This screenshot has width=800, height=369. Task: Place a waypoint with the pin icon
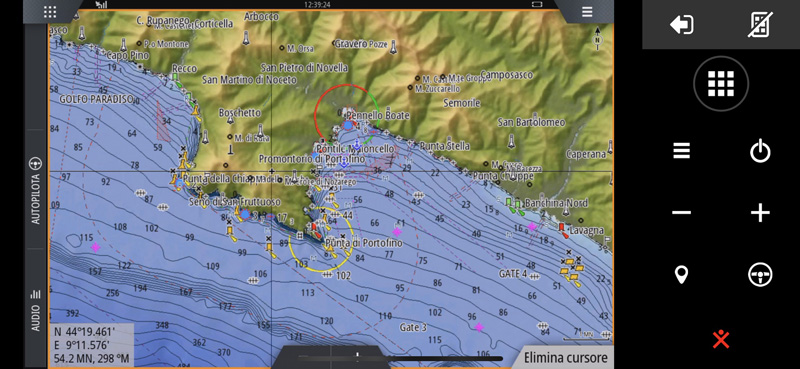click(x=682, y=275)
